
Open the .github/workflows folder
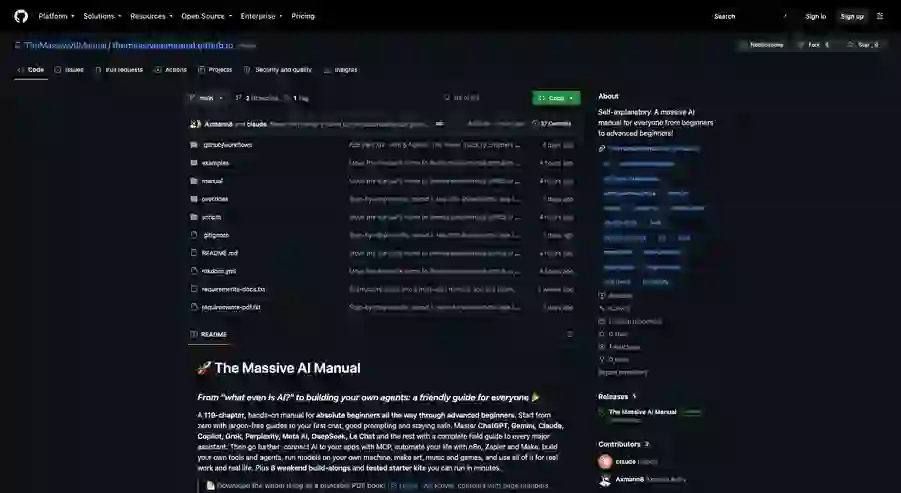click(227, 145)
